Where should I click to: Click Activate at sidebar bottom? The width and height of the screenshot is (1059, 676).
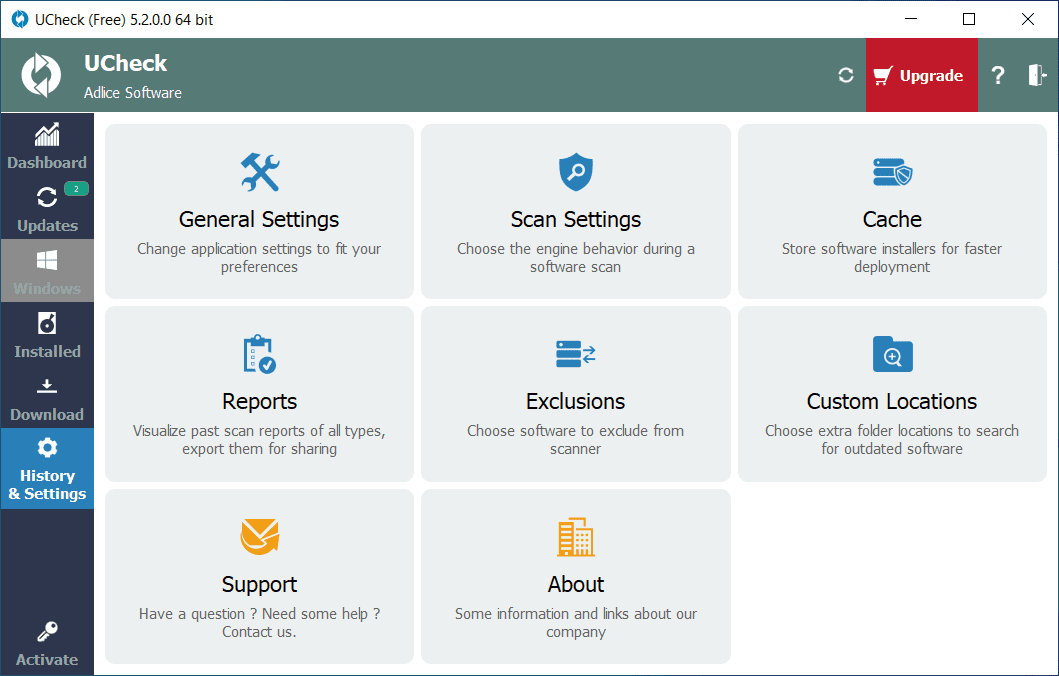click(47, 643)
